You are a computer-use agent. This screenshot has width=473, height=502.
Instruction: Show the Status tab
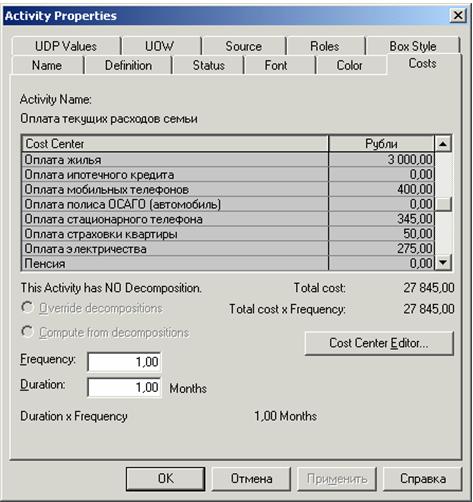pos(209,65)
